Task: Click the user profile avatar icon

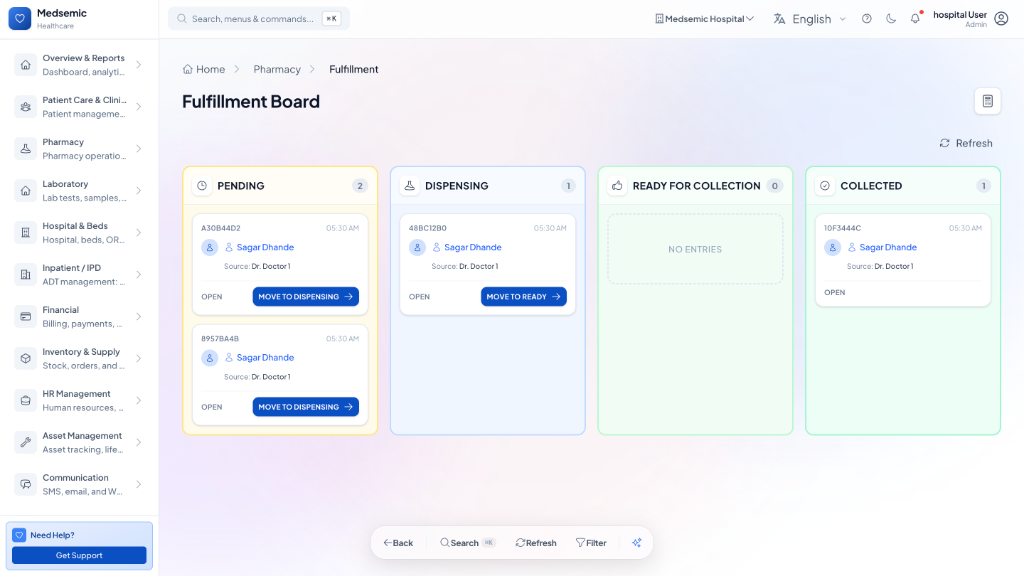Action: pos(1001,19)
